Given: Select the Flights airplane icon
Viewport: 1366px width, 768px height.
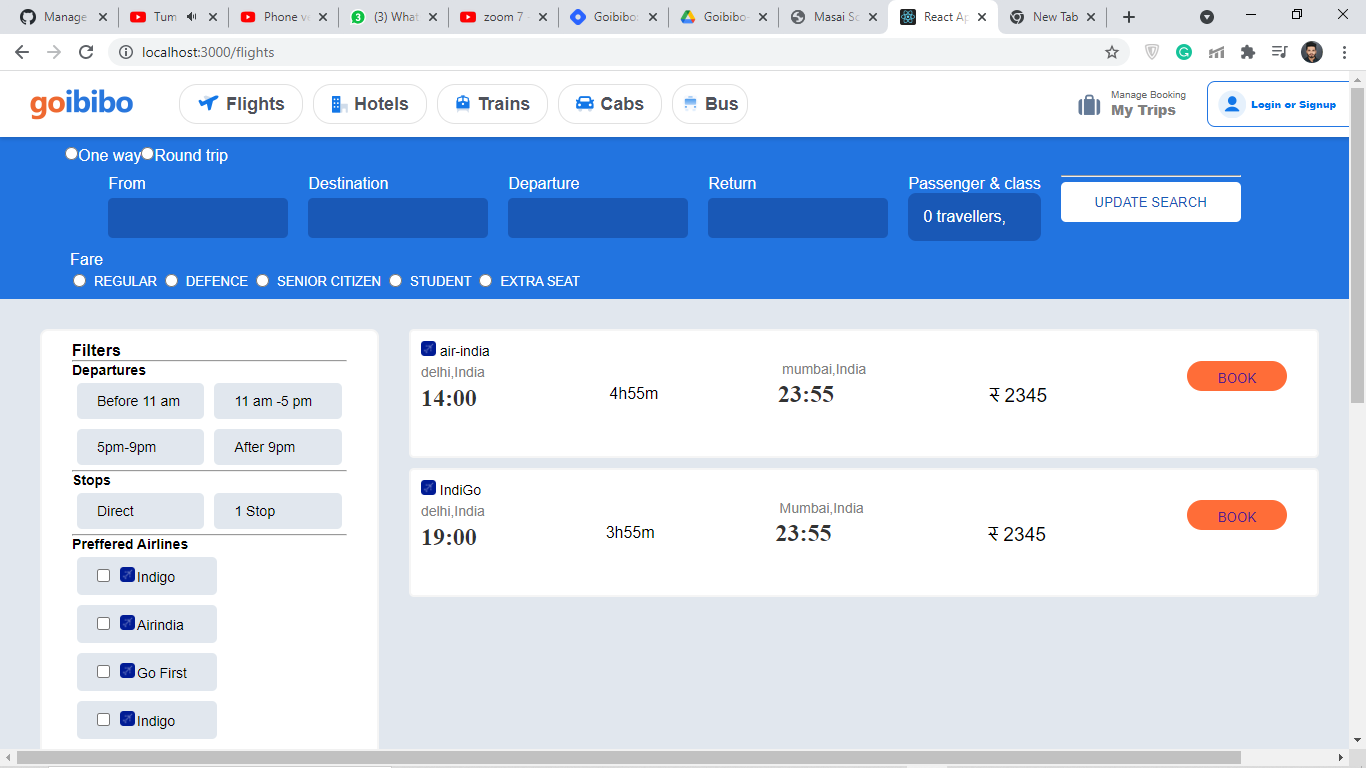Looking at the screenshot, I should click(x=208, y=102).
